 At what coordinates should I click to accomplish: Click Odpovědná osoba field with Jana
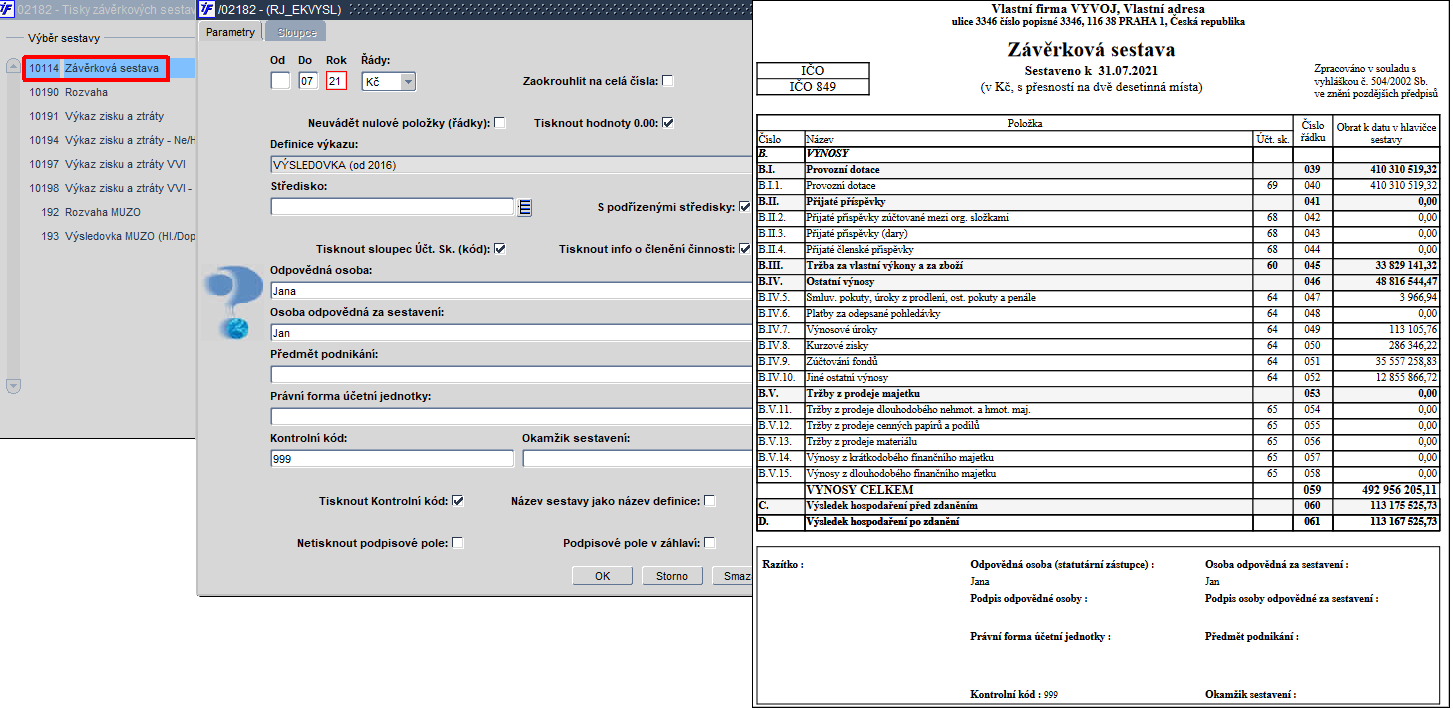point(510,291)
